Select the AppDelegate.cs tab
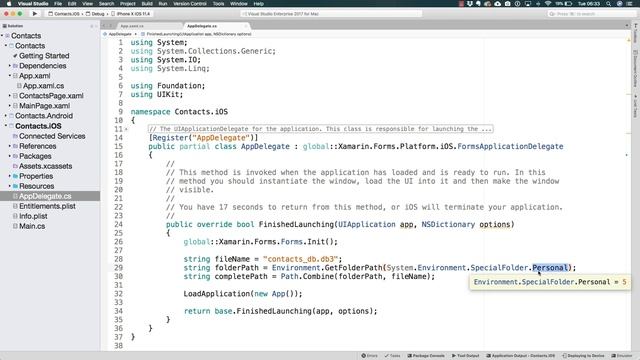Viewport: 640px width, 360px height. coord(202,26)
